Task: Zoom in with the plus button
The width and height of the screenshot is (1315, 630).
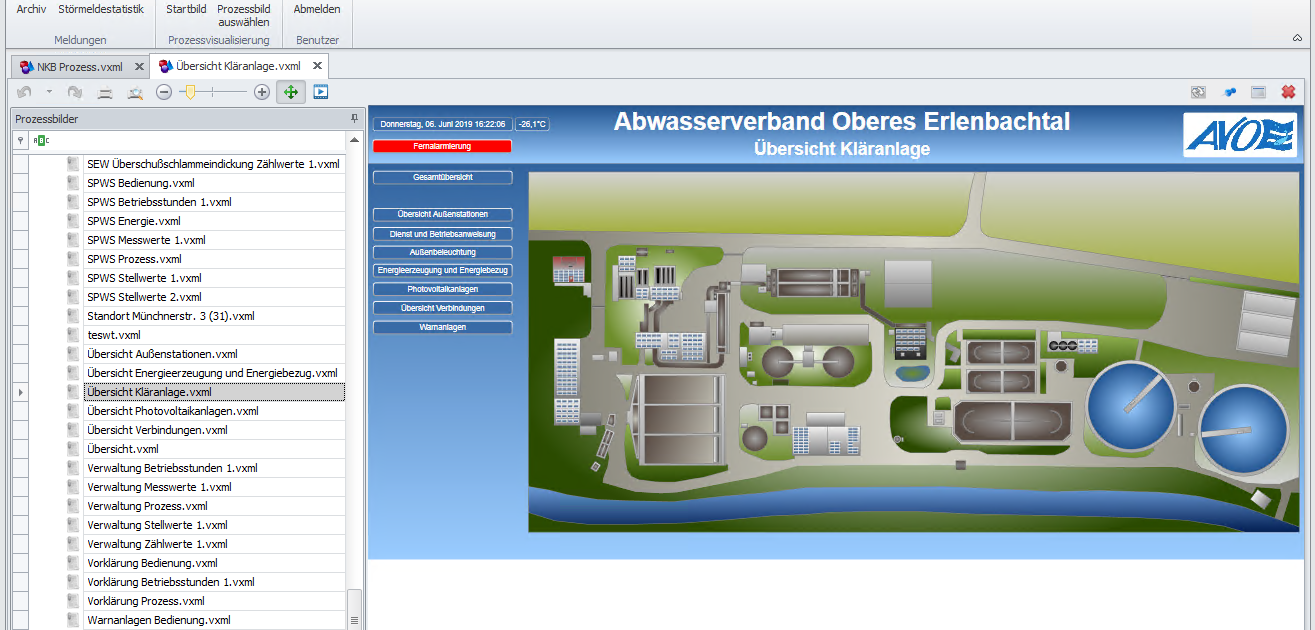Action: click(262, 92)
